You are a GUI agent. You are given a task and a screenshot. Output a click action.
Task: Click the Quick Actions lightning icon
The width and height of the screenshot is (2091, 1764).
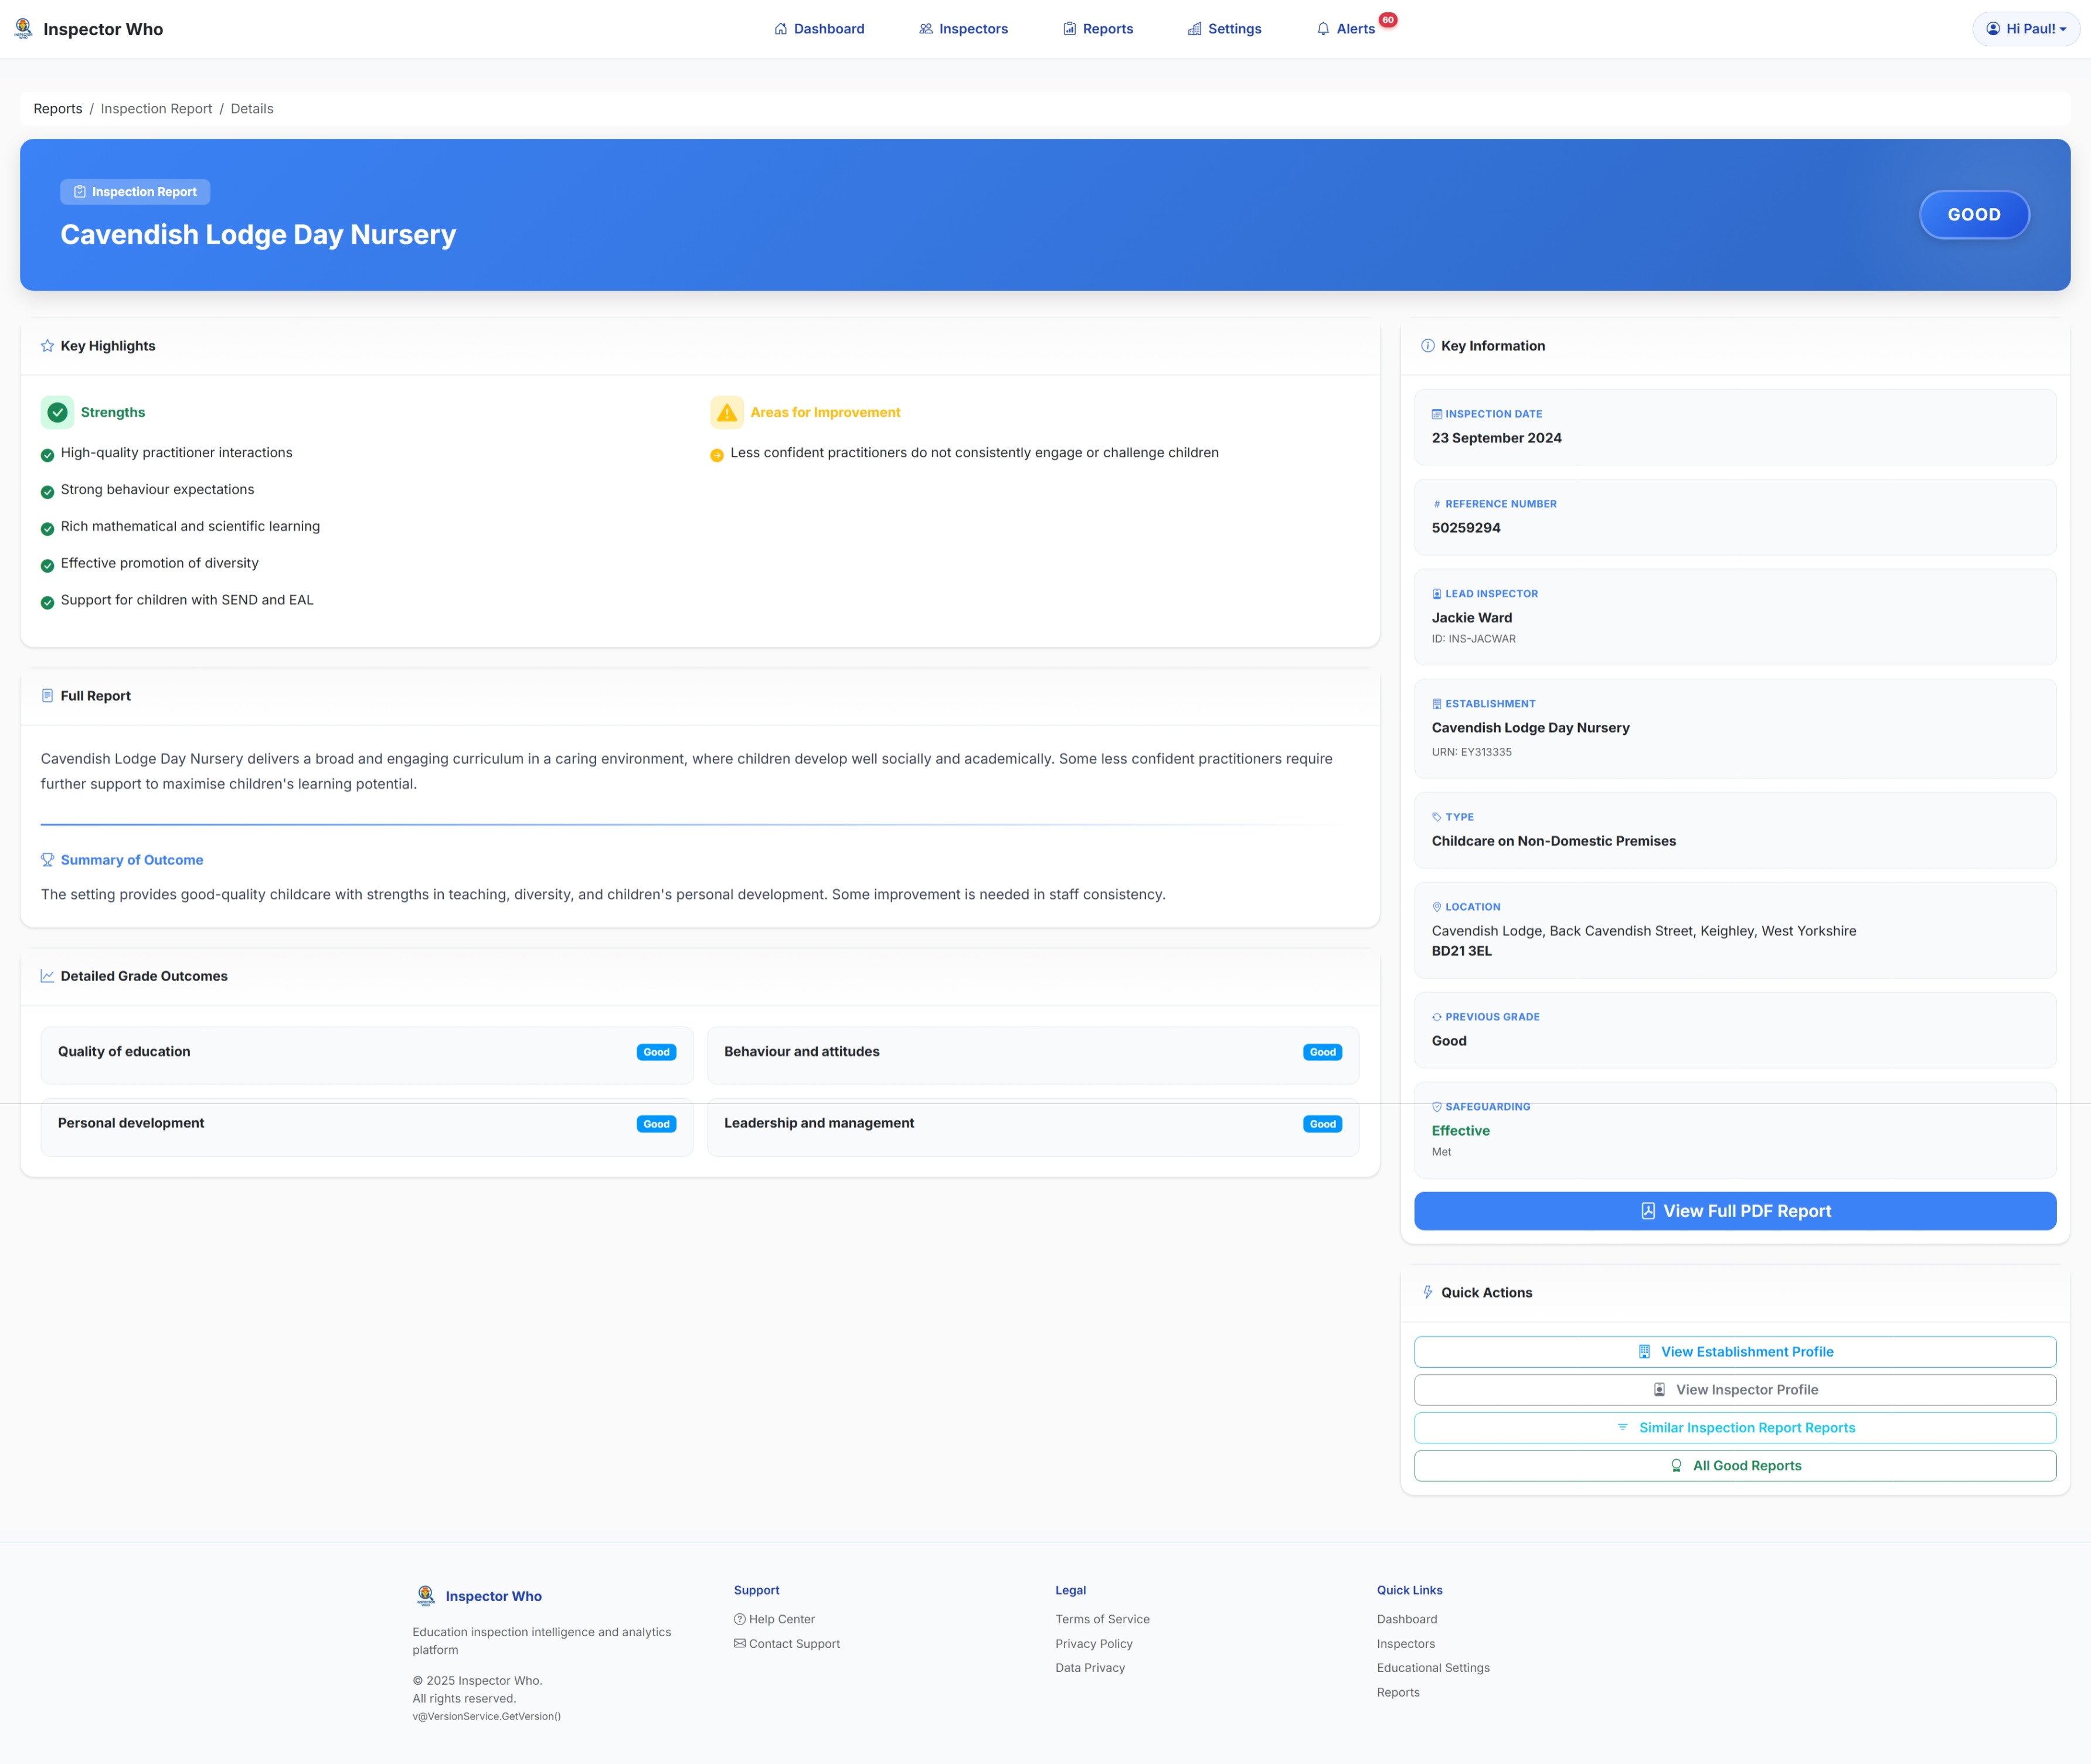[1427, 1292]
